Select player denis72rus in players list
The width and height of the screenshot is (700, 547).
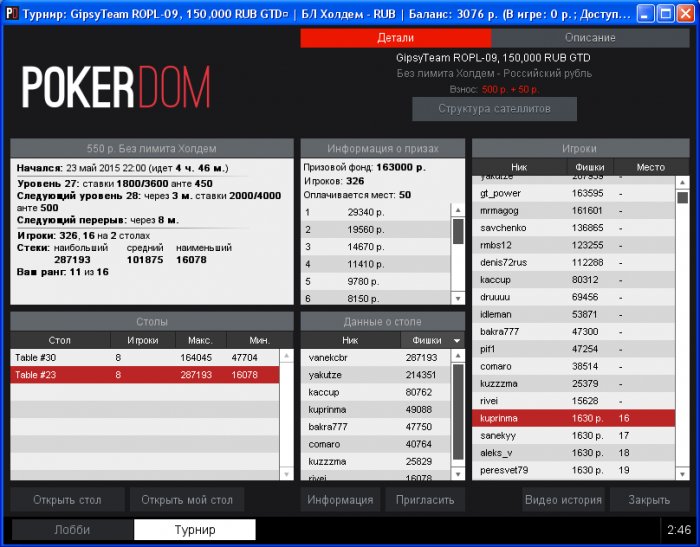(x=574, y=263)
